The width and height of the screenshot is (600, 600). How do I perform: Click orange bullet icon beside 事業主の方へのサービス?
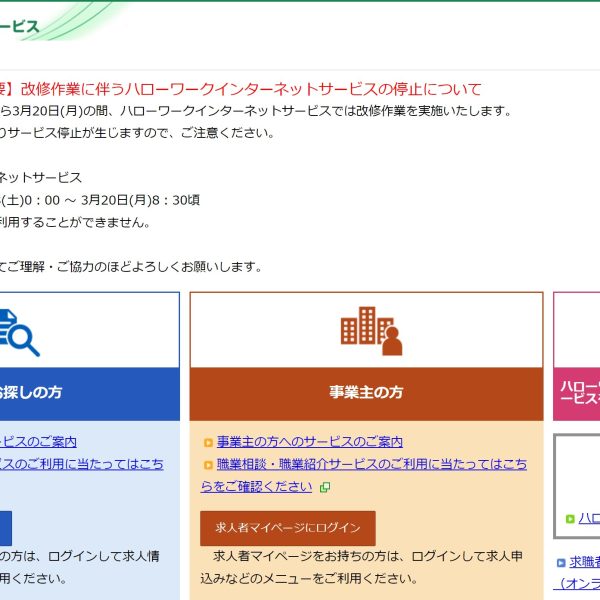coord(208,443)
